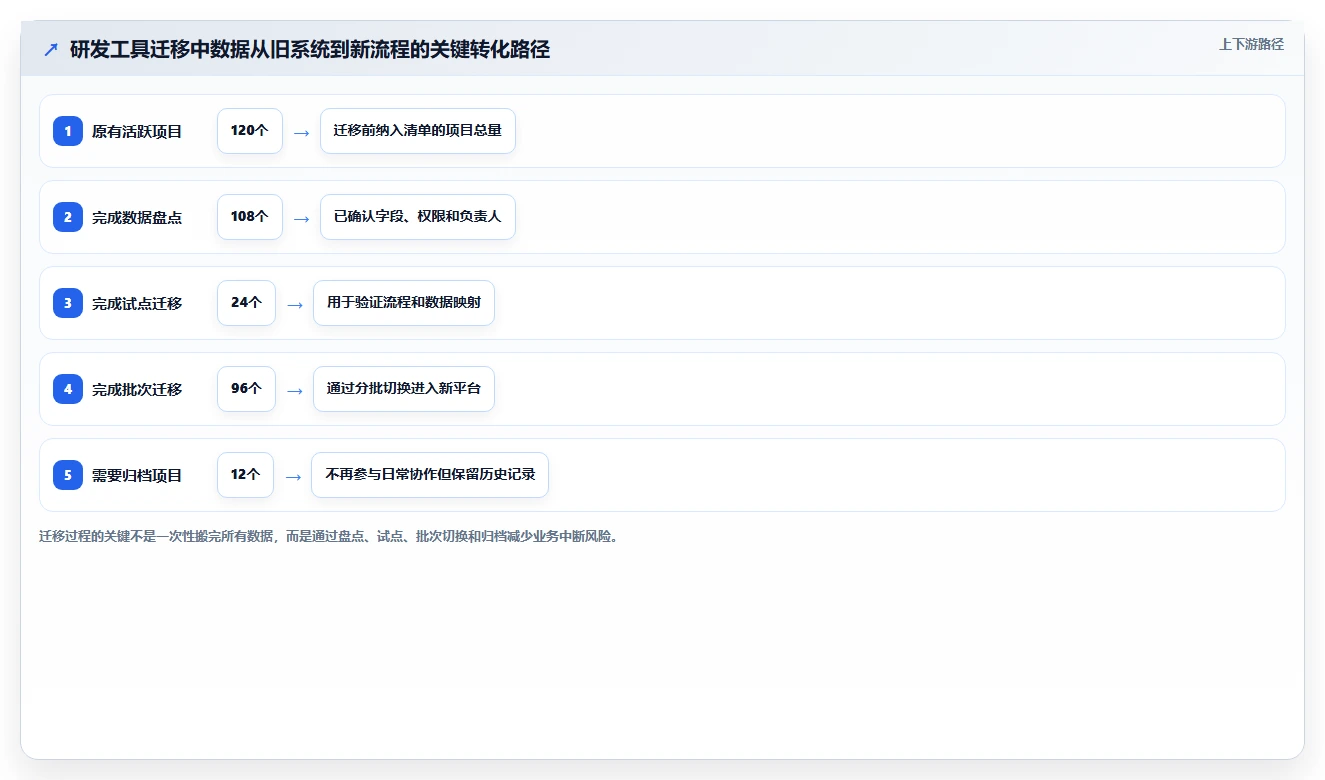Click the 96个 value chip
Screen dimensions: 1325x780
pyautogui.click(x=246, y=389)
